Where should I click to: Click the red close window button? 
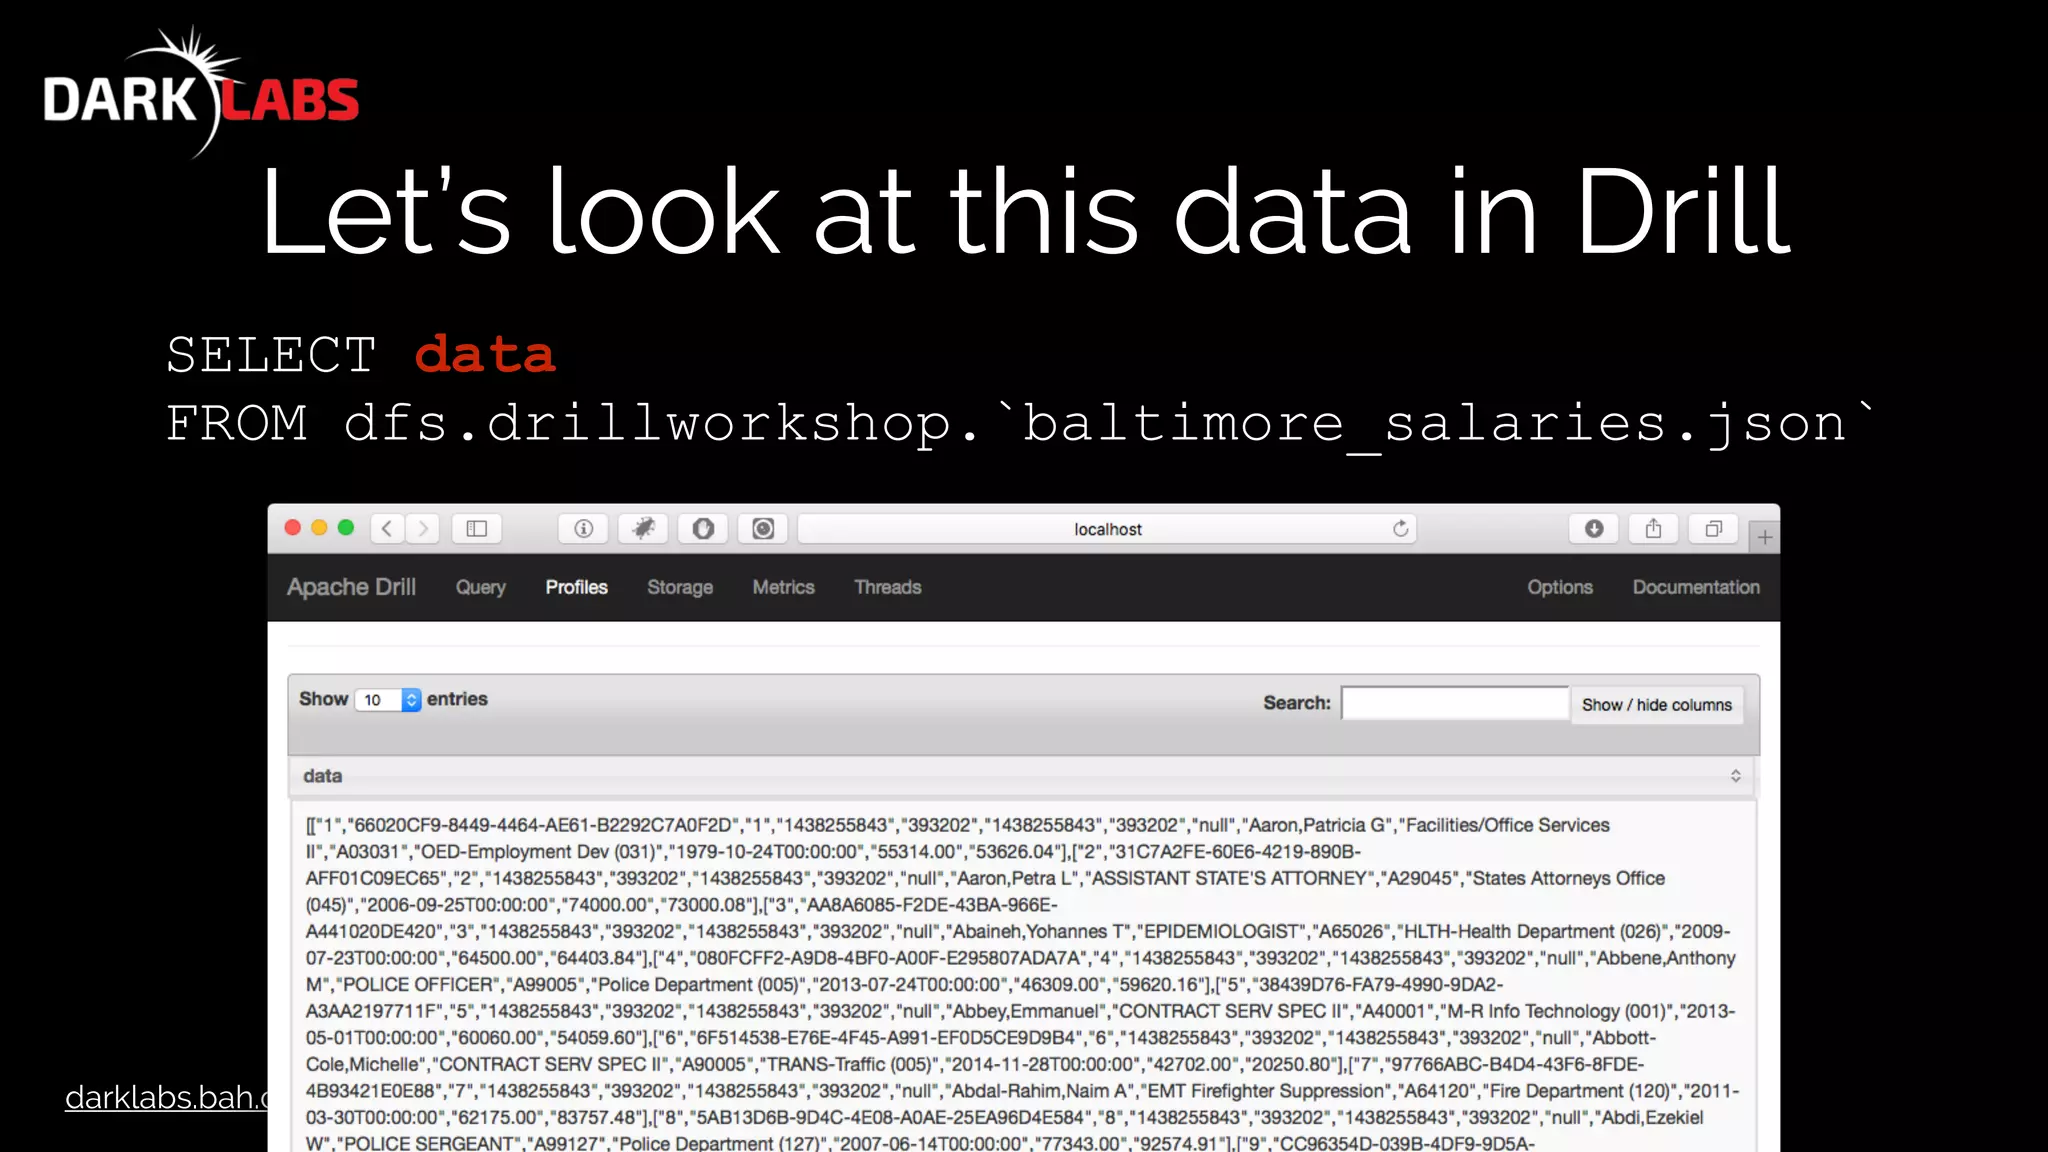(293, 527)
